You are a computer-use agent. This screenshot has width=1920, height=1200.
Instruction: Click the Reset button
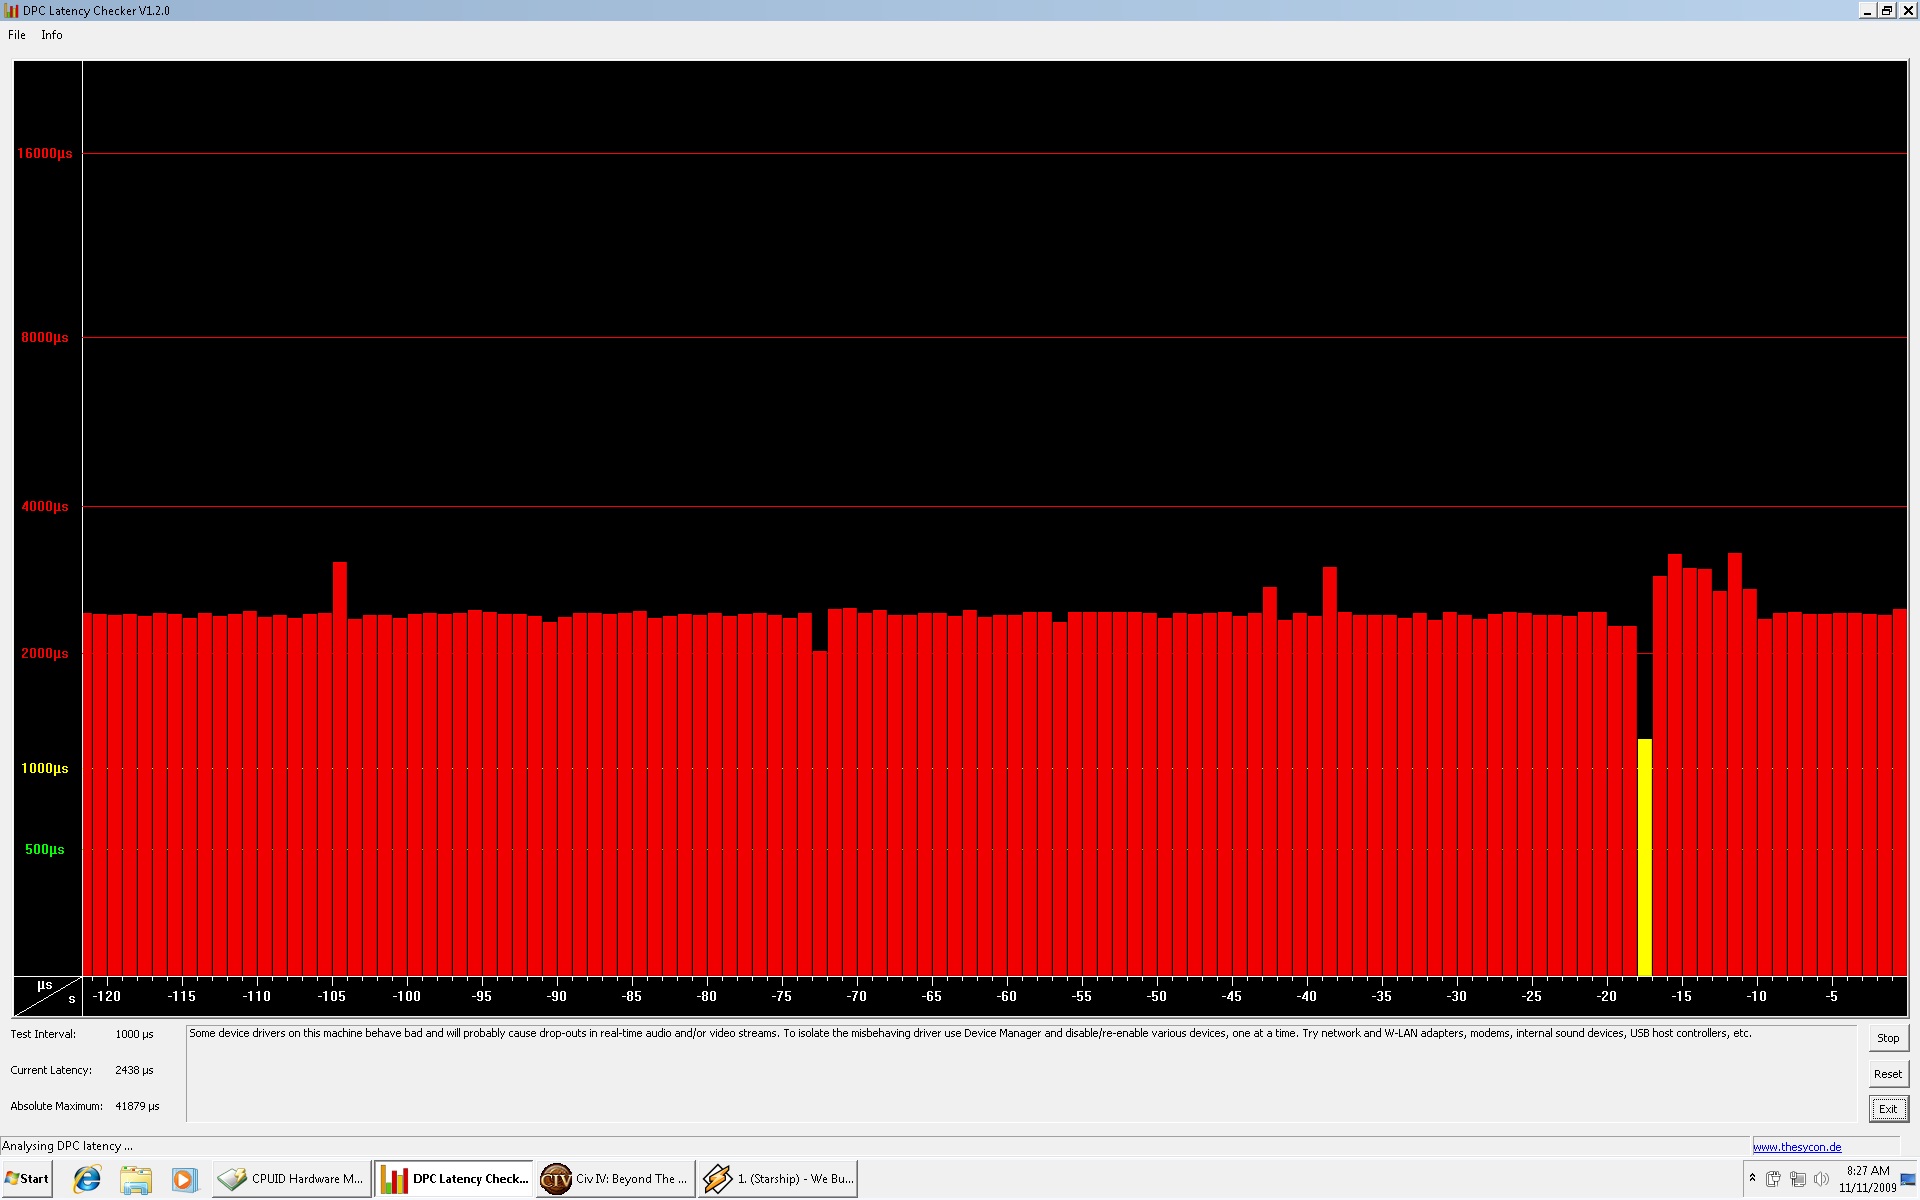(1888, 1074)
